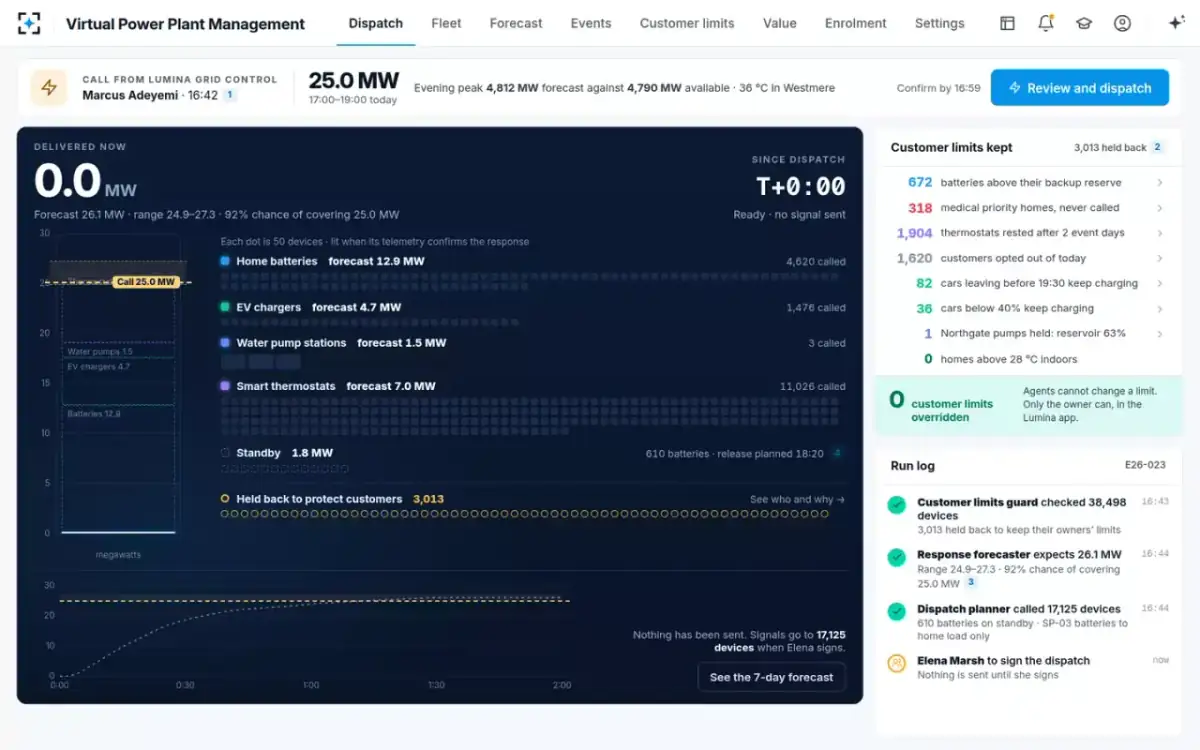Click the blue Home batteries square
The height and width of the screenshot is (750, 1200).
click(225, 261)
